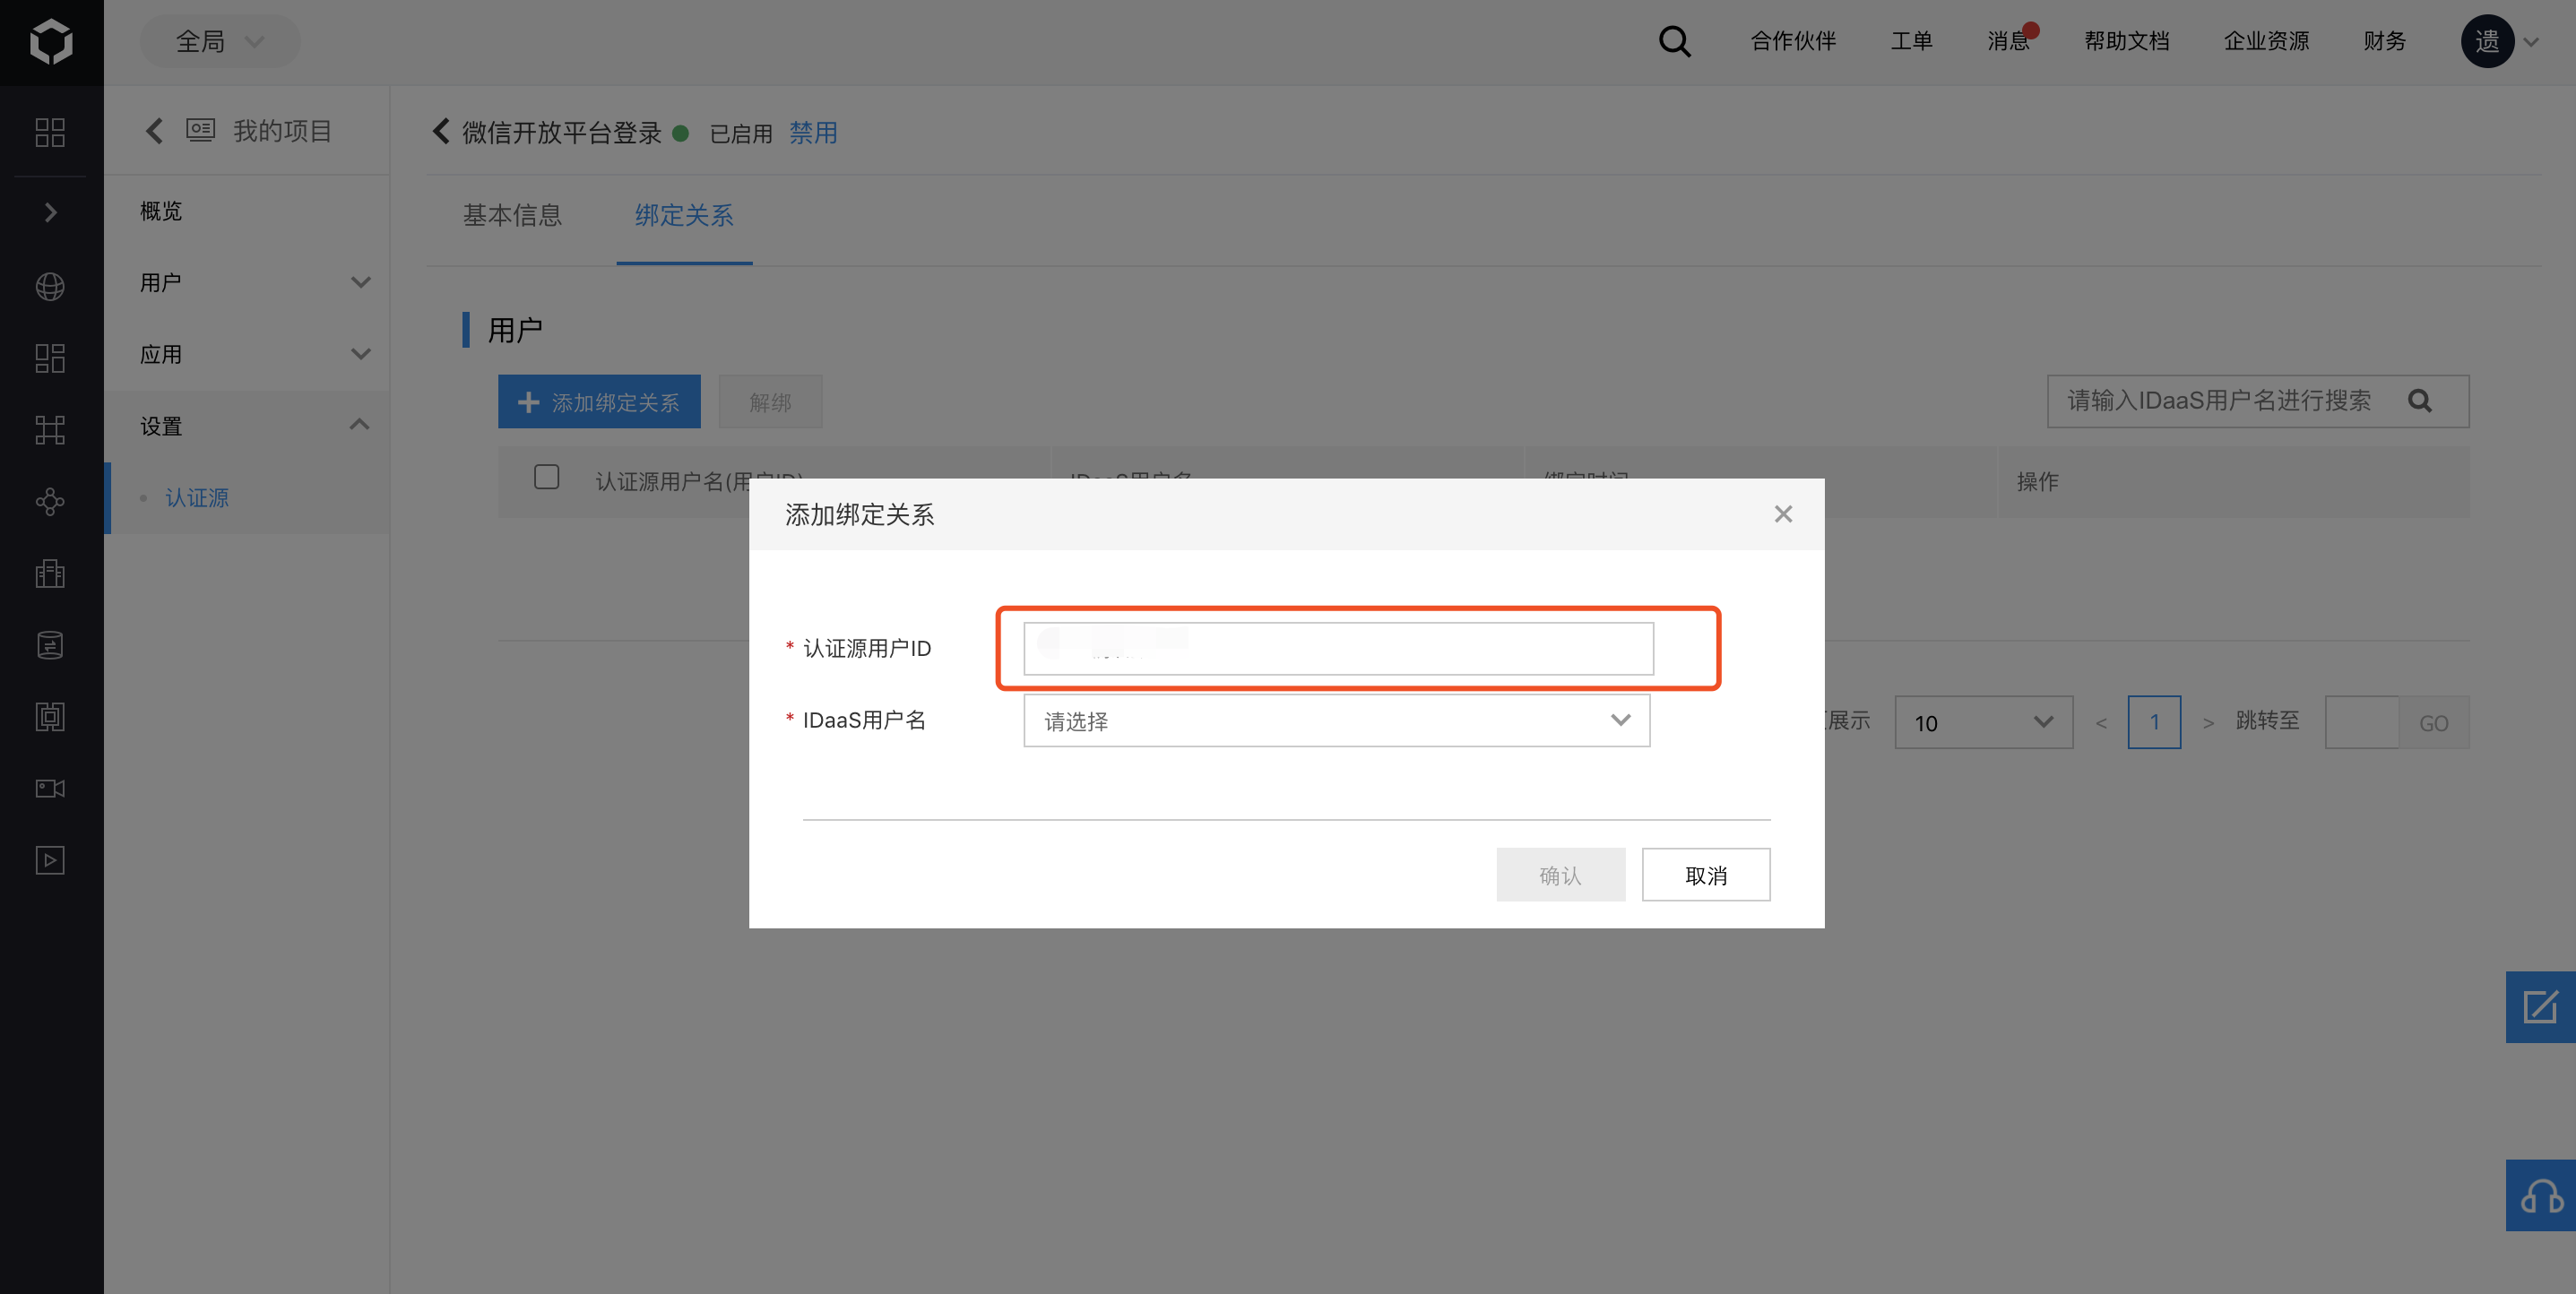This screenshot has width=2576, height=1294.
Task: Click the play icon in left sidebar
Action: coord(50,860)
